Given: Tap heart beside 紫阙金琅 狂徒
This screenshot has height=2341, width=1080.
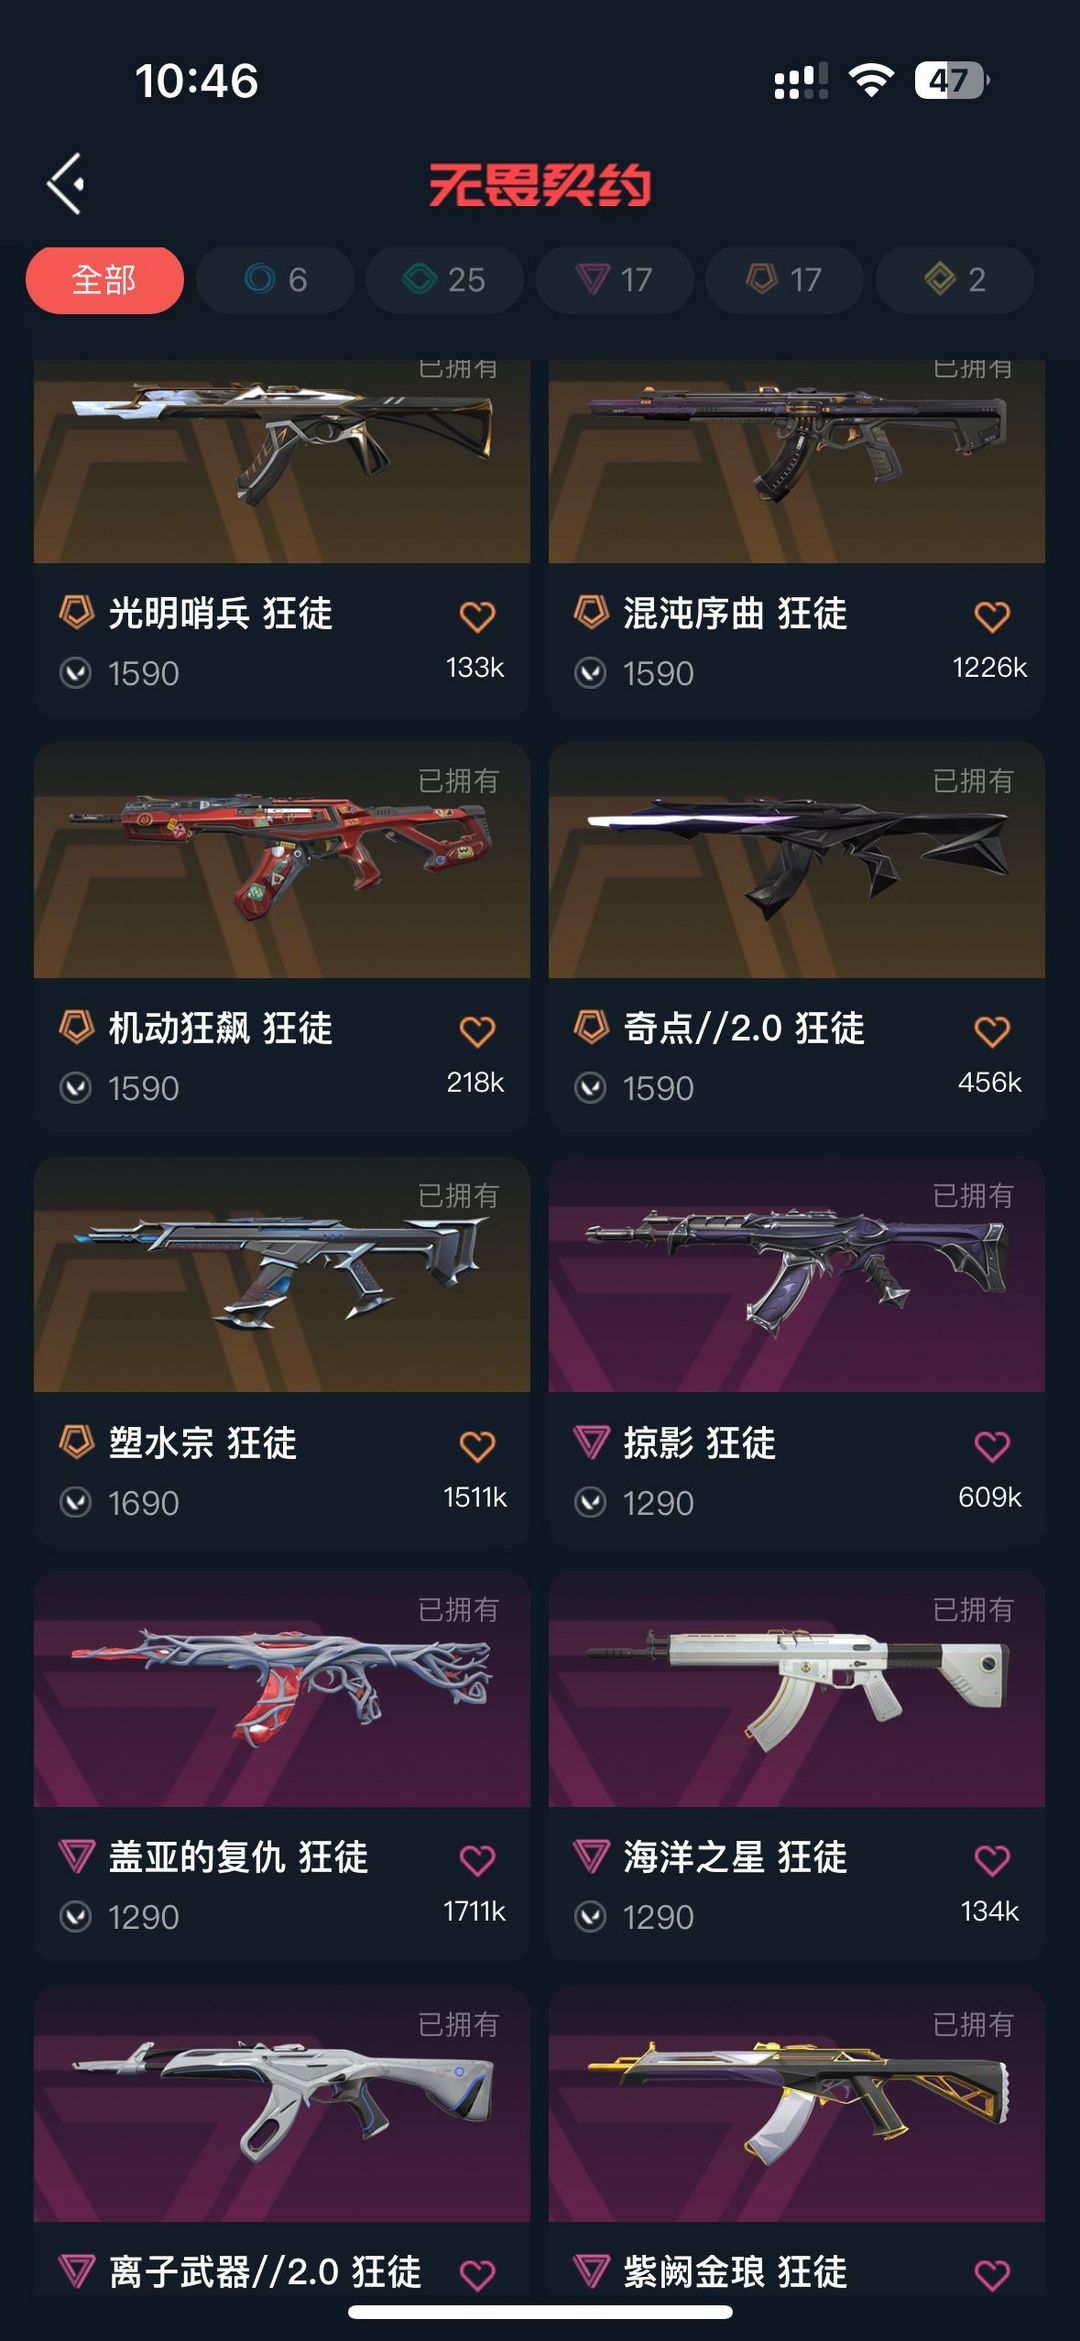Looking at the screenshot, I should pyautogui.click(x=992, y=2275).
